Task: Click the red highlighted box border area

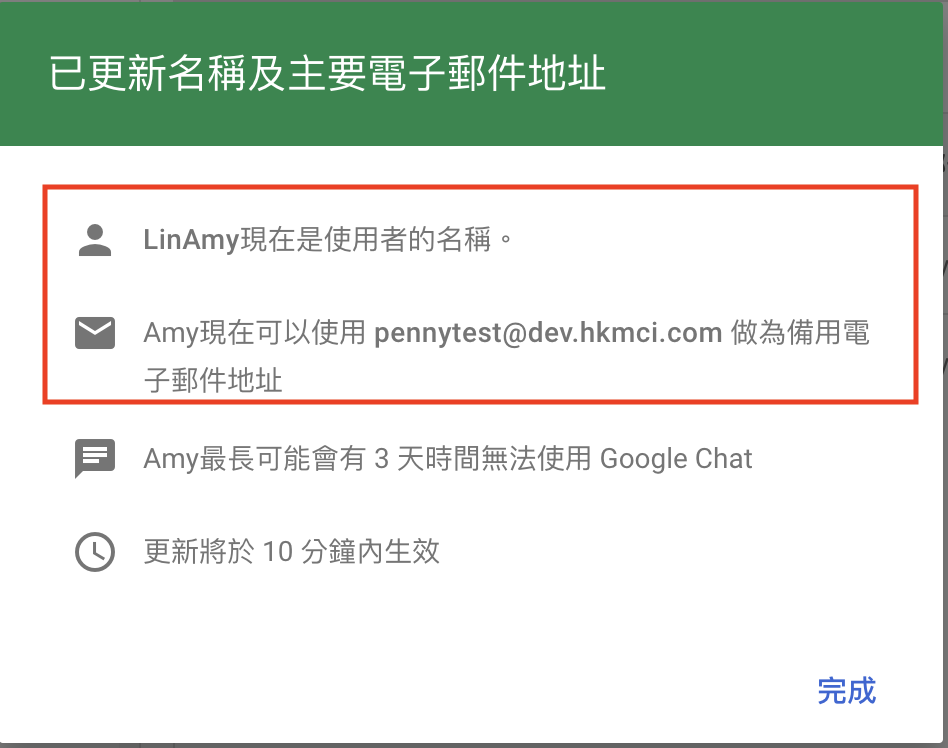Action: (481, 187)
